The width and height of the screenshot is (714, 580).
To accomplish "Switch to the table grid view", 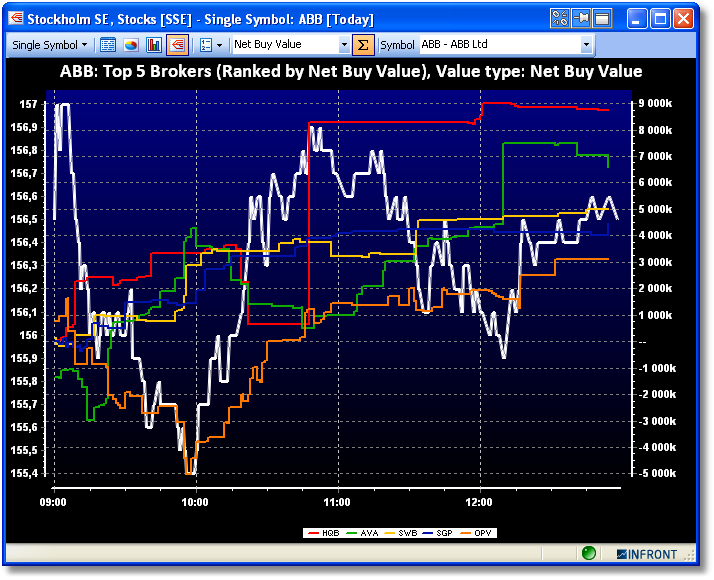I will tap(108, 45).
